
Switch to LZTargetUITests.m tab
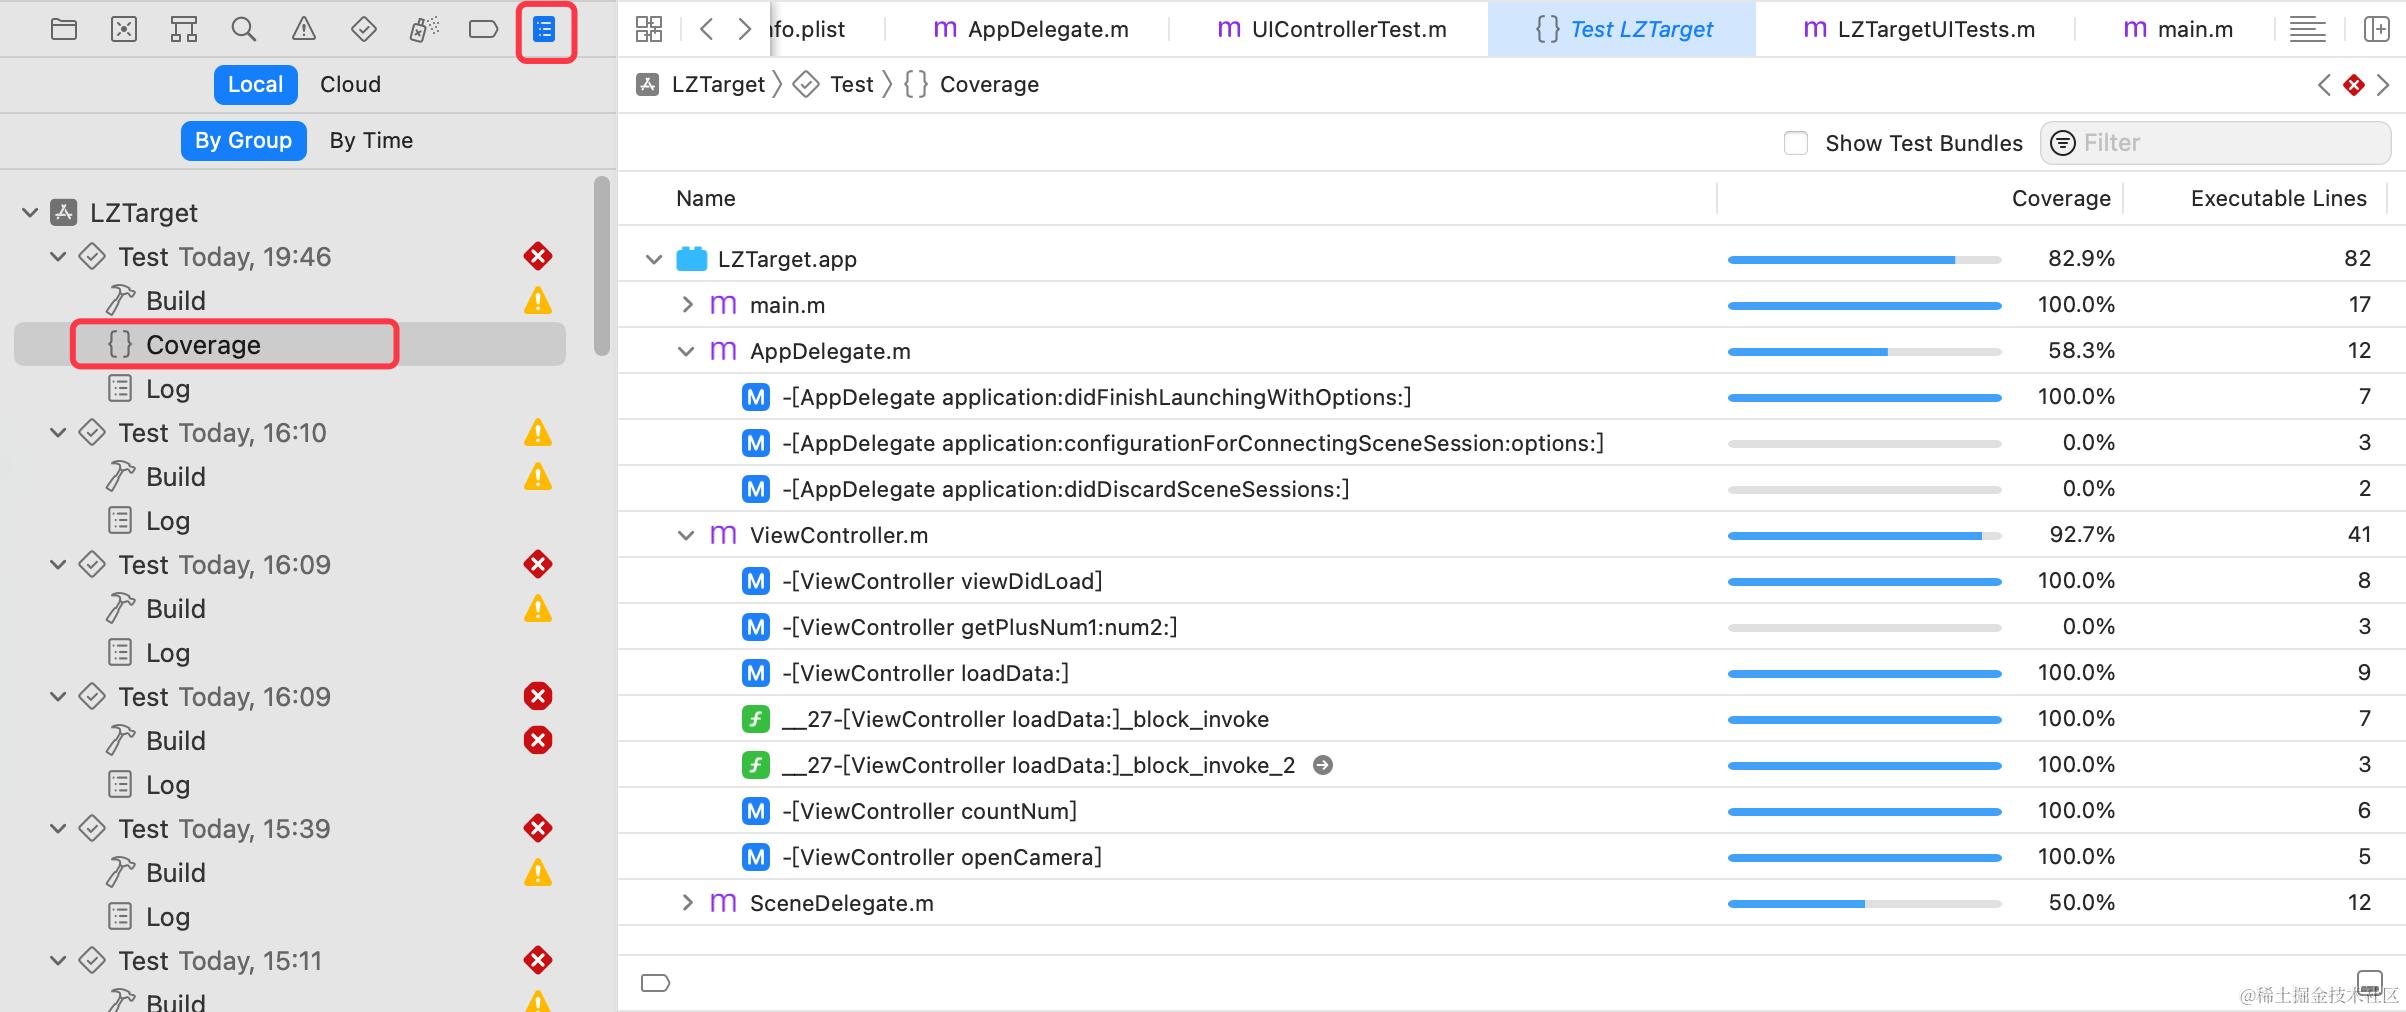pyautogui.click(x=1918, y=29)
